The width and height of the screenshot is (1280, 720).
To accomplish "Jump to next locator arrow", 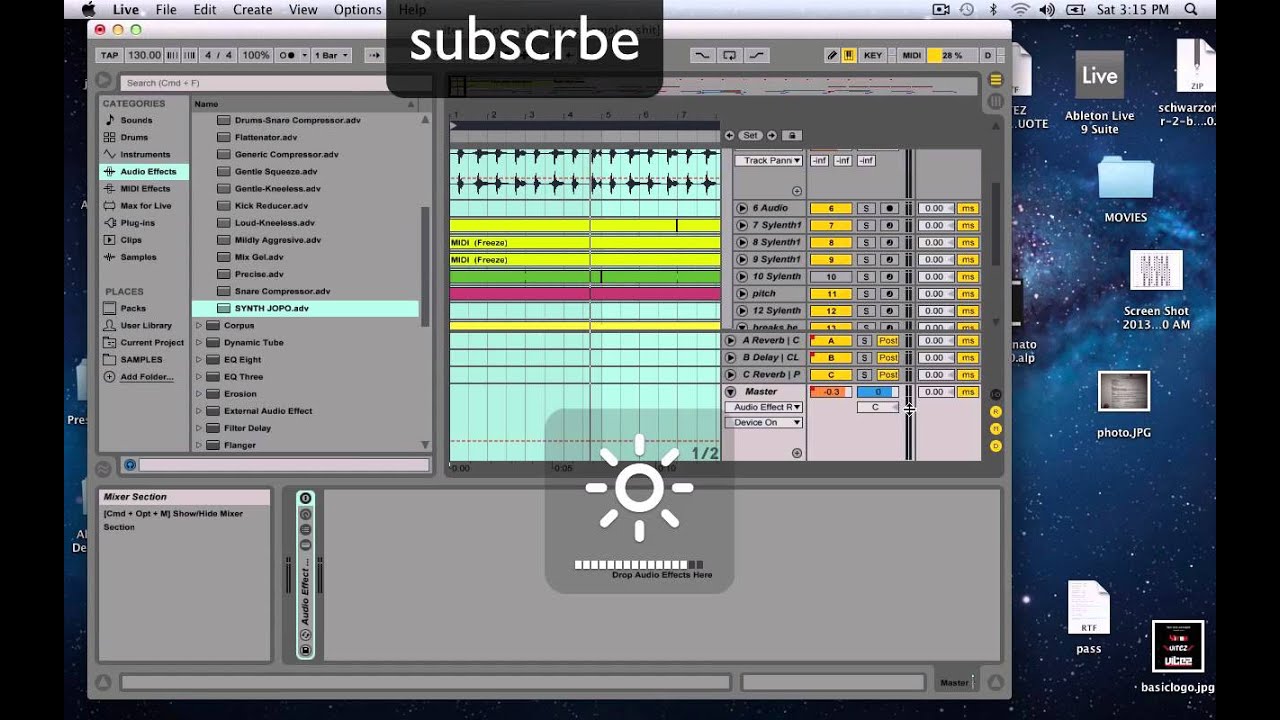I will pyautogui.click(x=772, y=135).
